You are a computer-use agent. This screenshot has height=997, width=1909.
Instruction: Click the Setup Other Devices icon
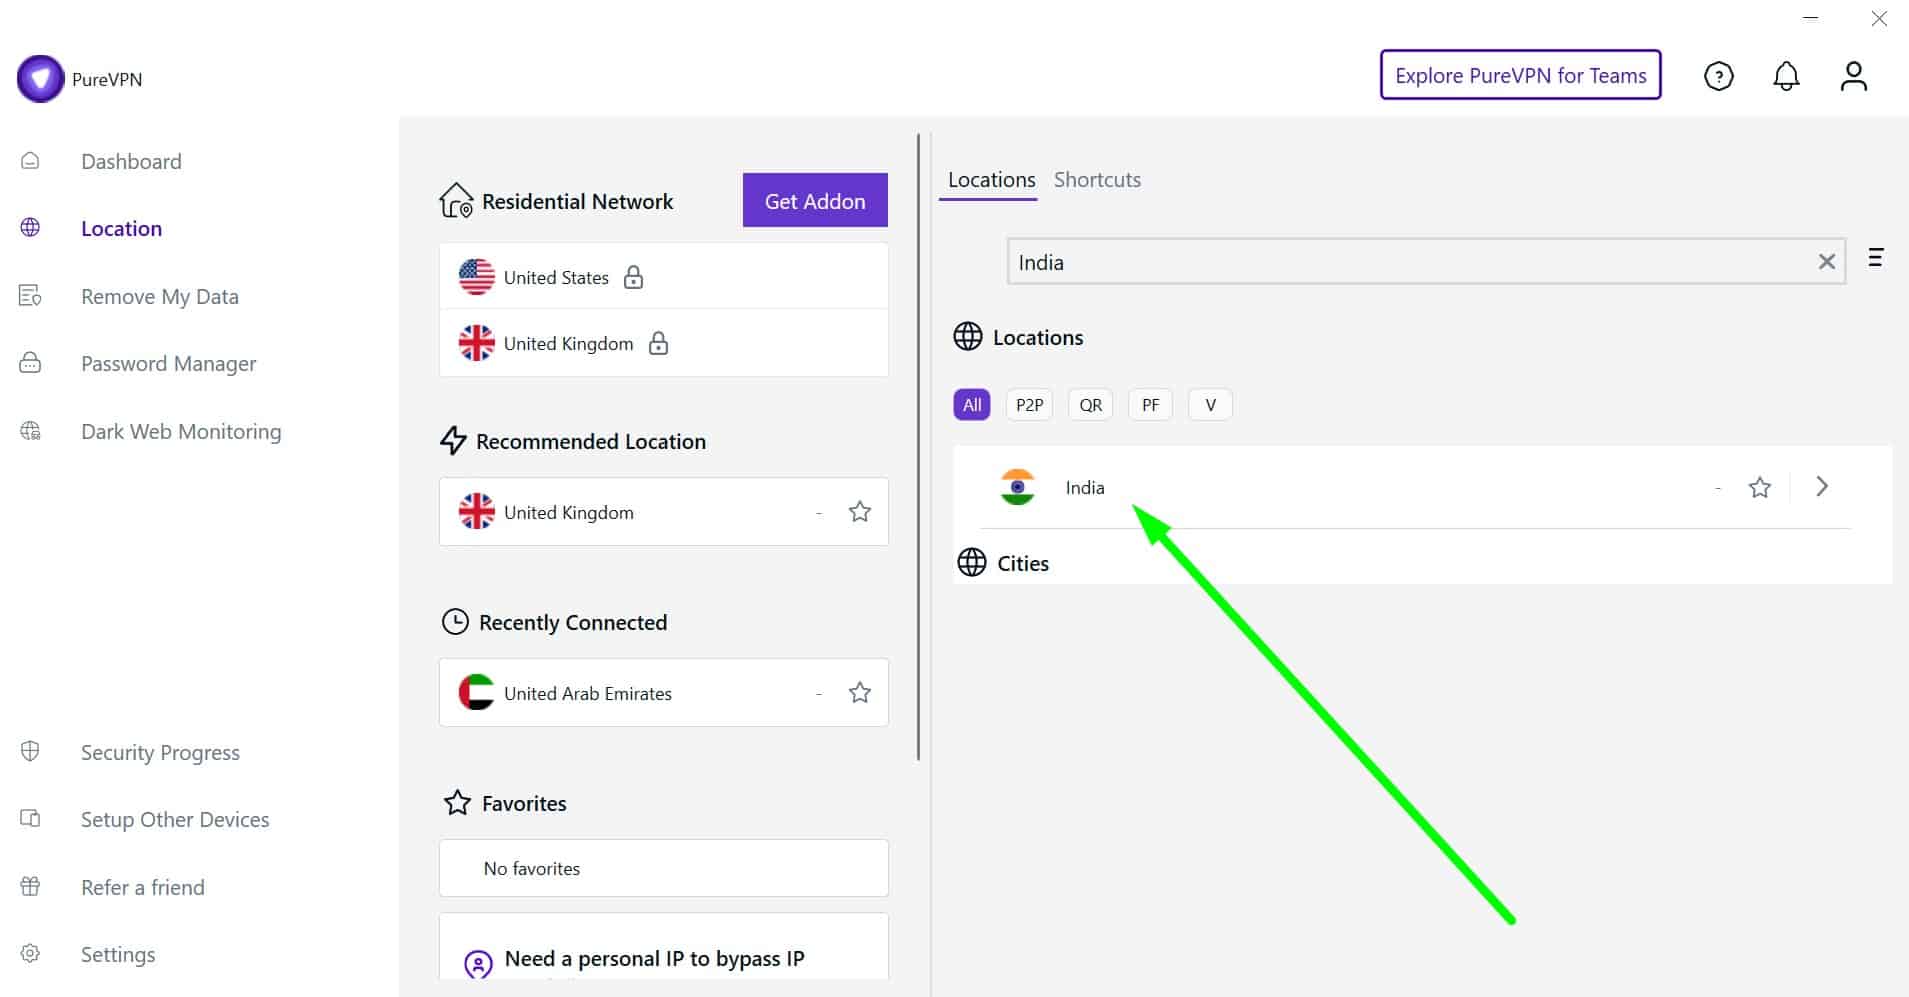point(30,819)
